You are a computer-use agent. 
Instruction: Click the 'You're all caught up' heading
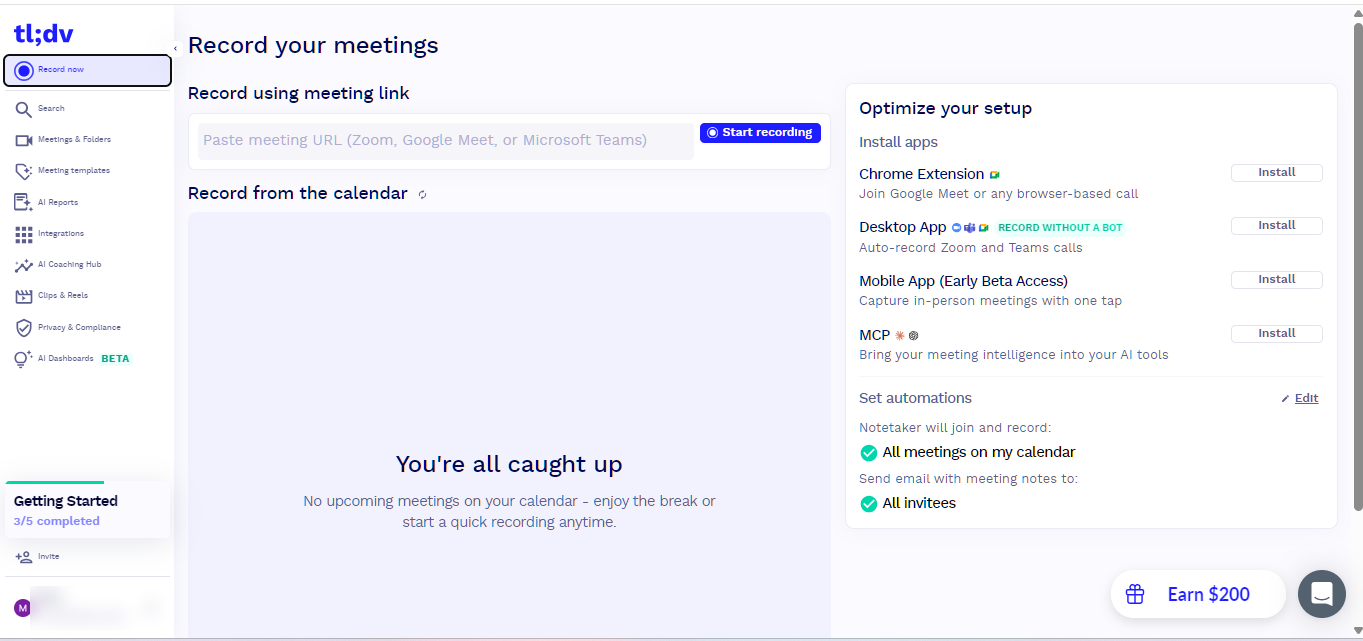509,464
